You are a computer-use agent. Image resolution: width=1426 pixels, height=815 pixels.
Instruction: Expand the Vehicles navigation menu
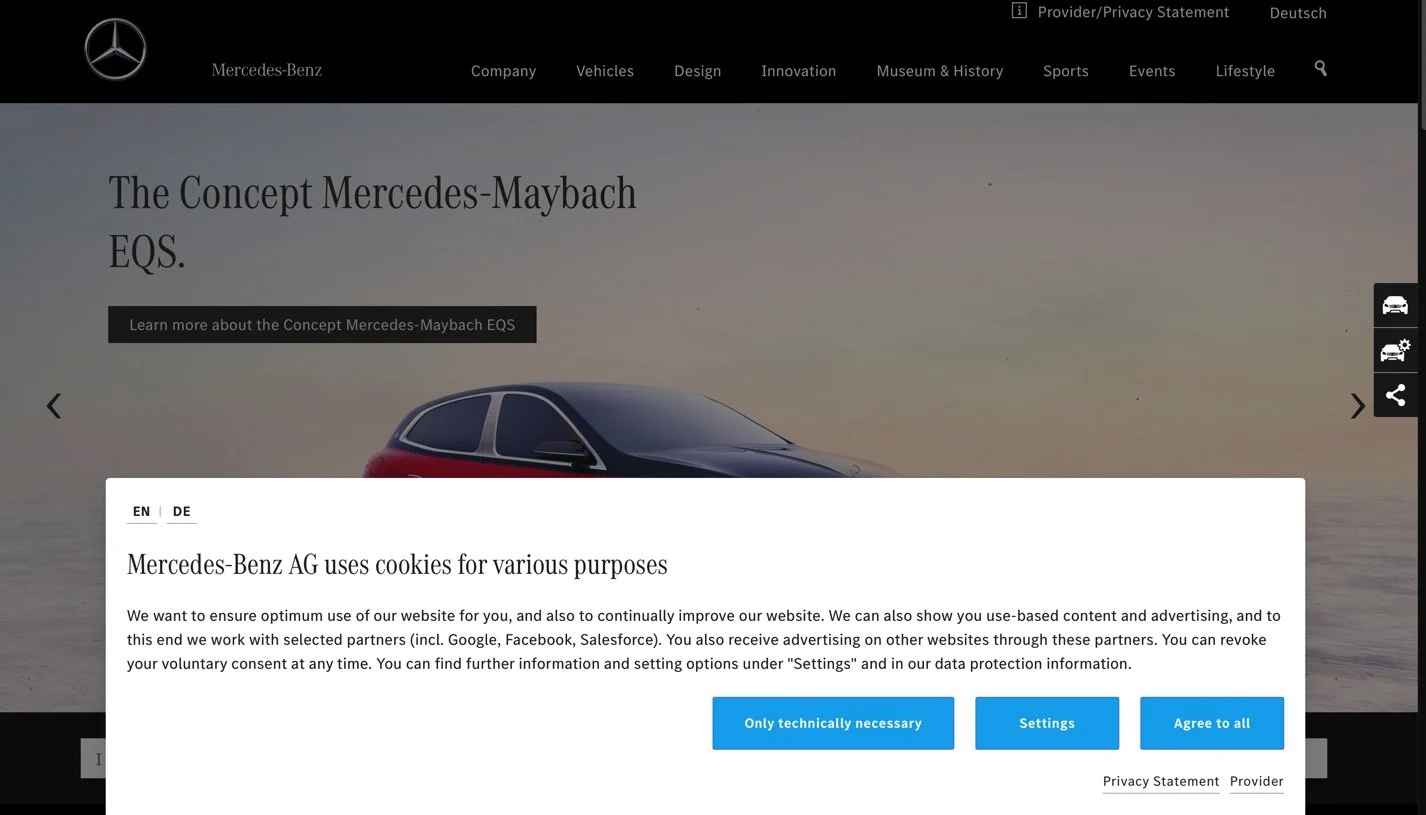(x=605, y=71)
